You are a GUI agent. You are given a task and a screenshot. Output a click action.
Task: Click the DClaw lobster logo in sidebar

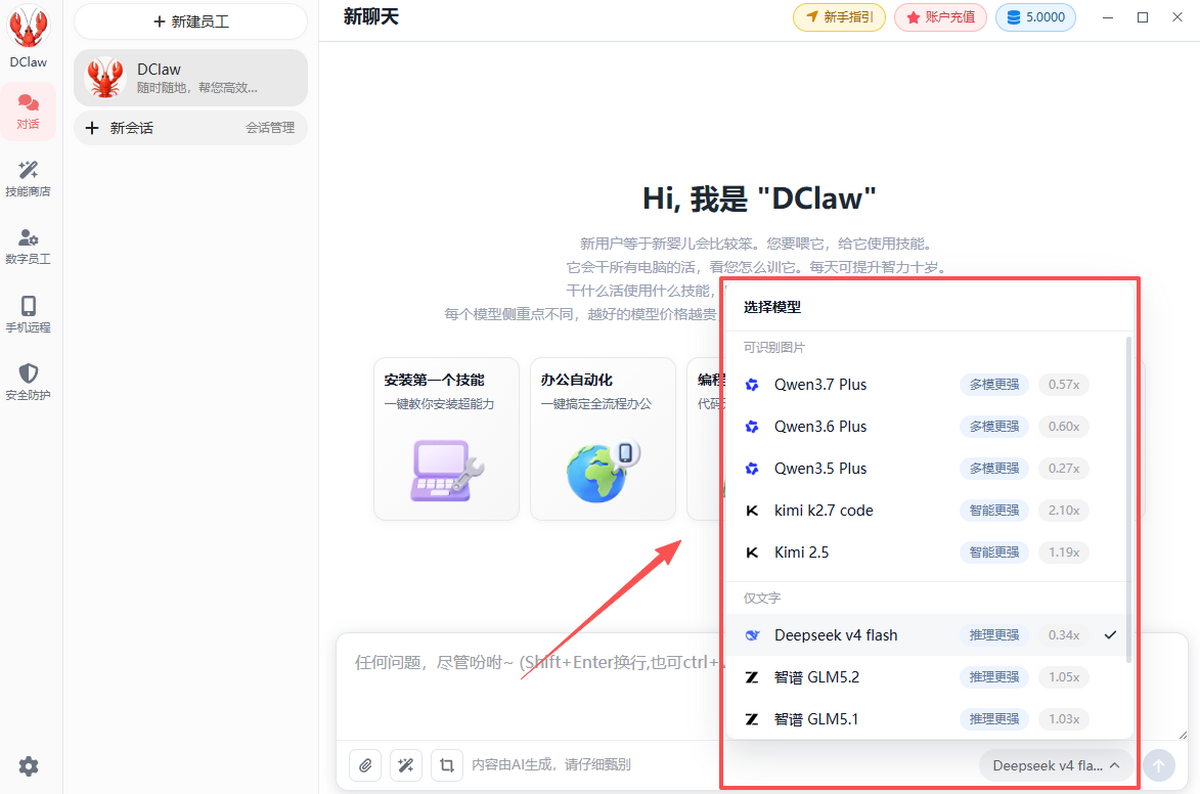coord(28,28)
